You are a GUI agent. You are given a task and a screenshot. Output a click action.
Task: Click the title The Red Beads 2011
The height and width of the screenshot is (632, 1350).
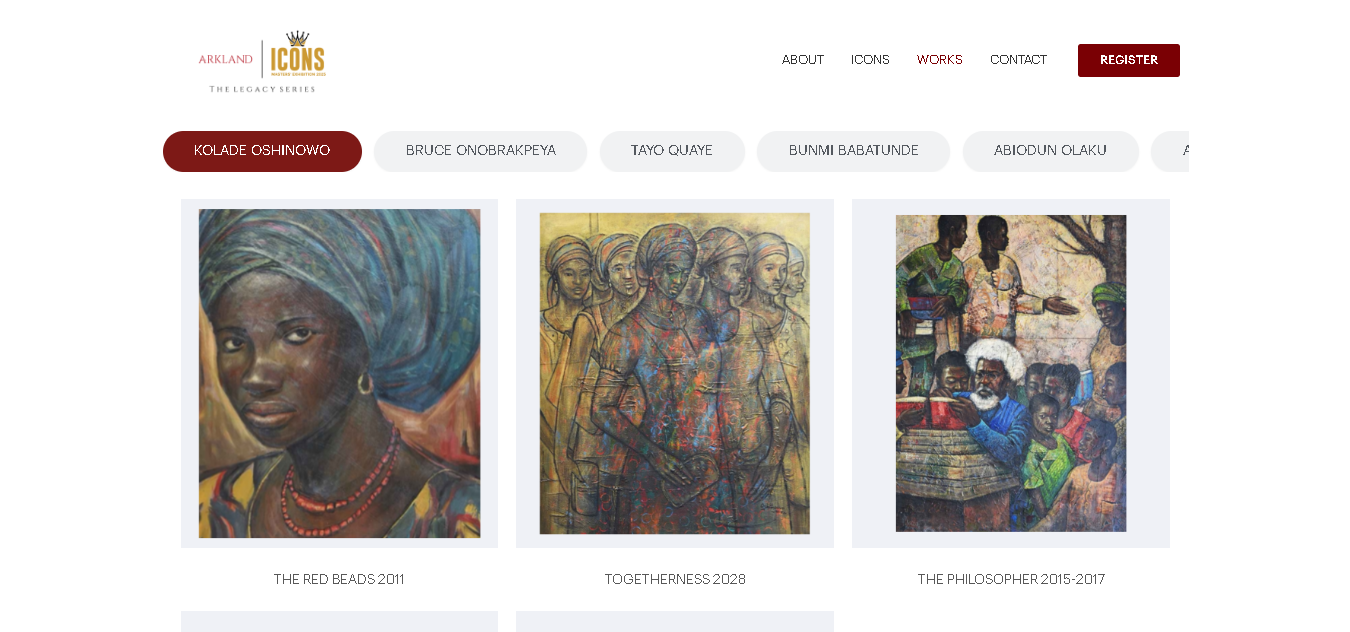339,579
